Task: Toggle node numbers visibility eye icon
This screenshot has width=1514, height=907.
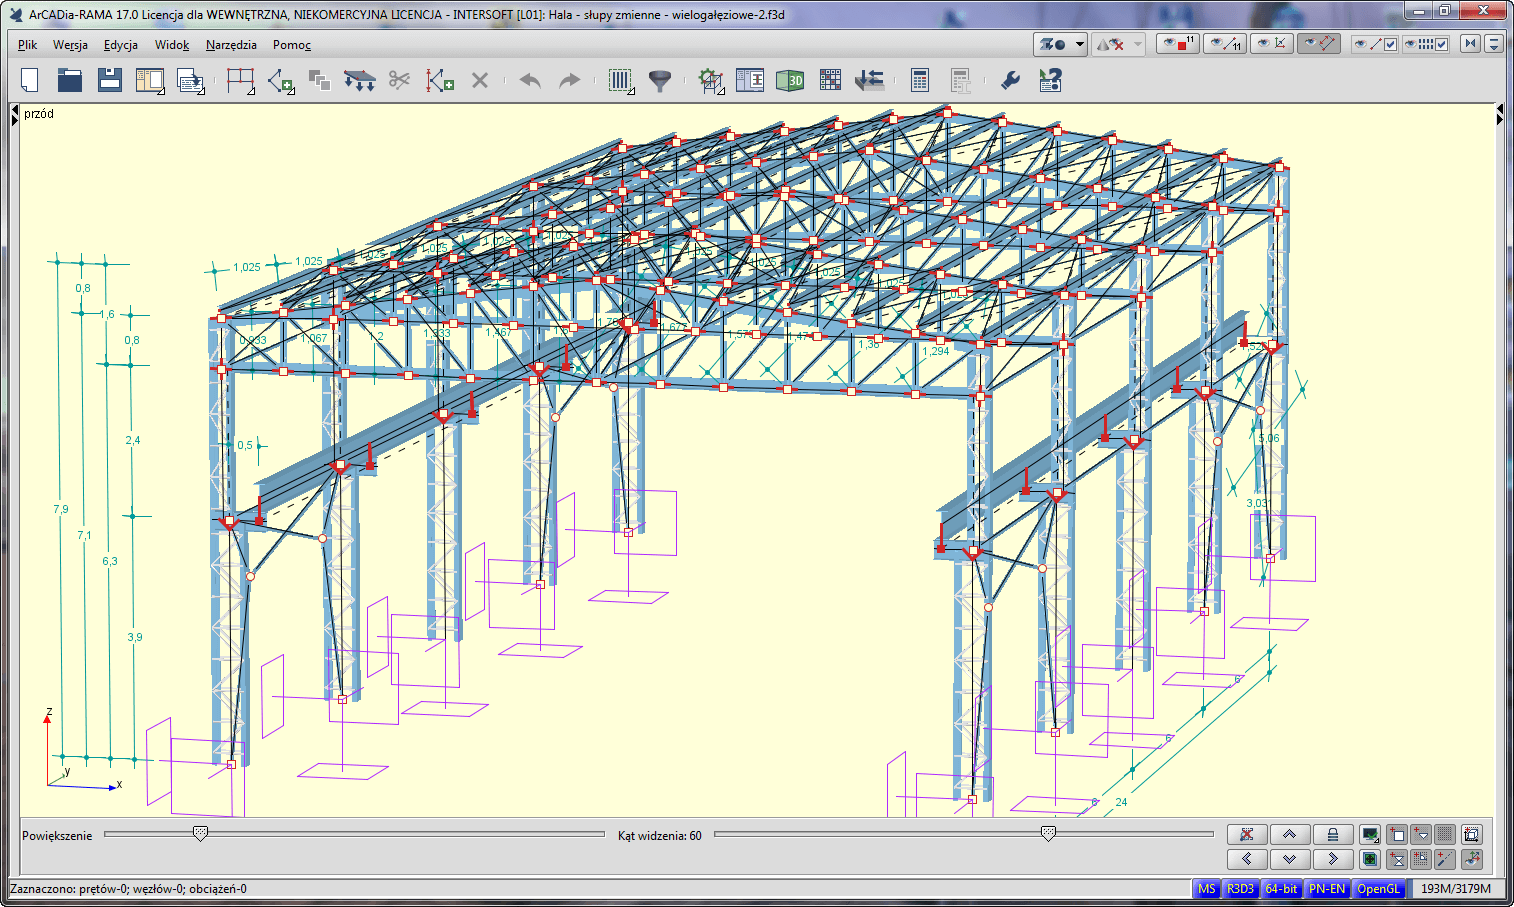Action: click(x=1177, y=44)
